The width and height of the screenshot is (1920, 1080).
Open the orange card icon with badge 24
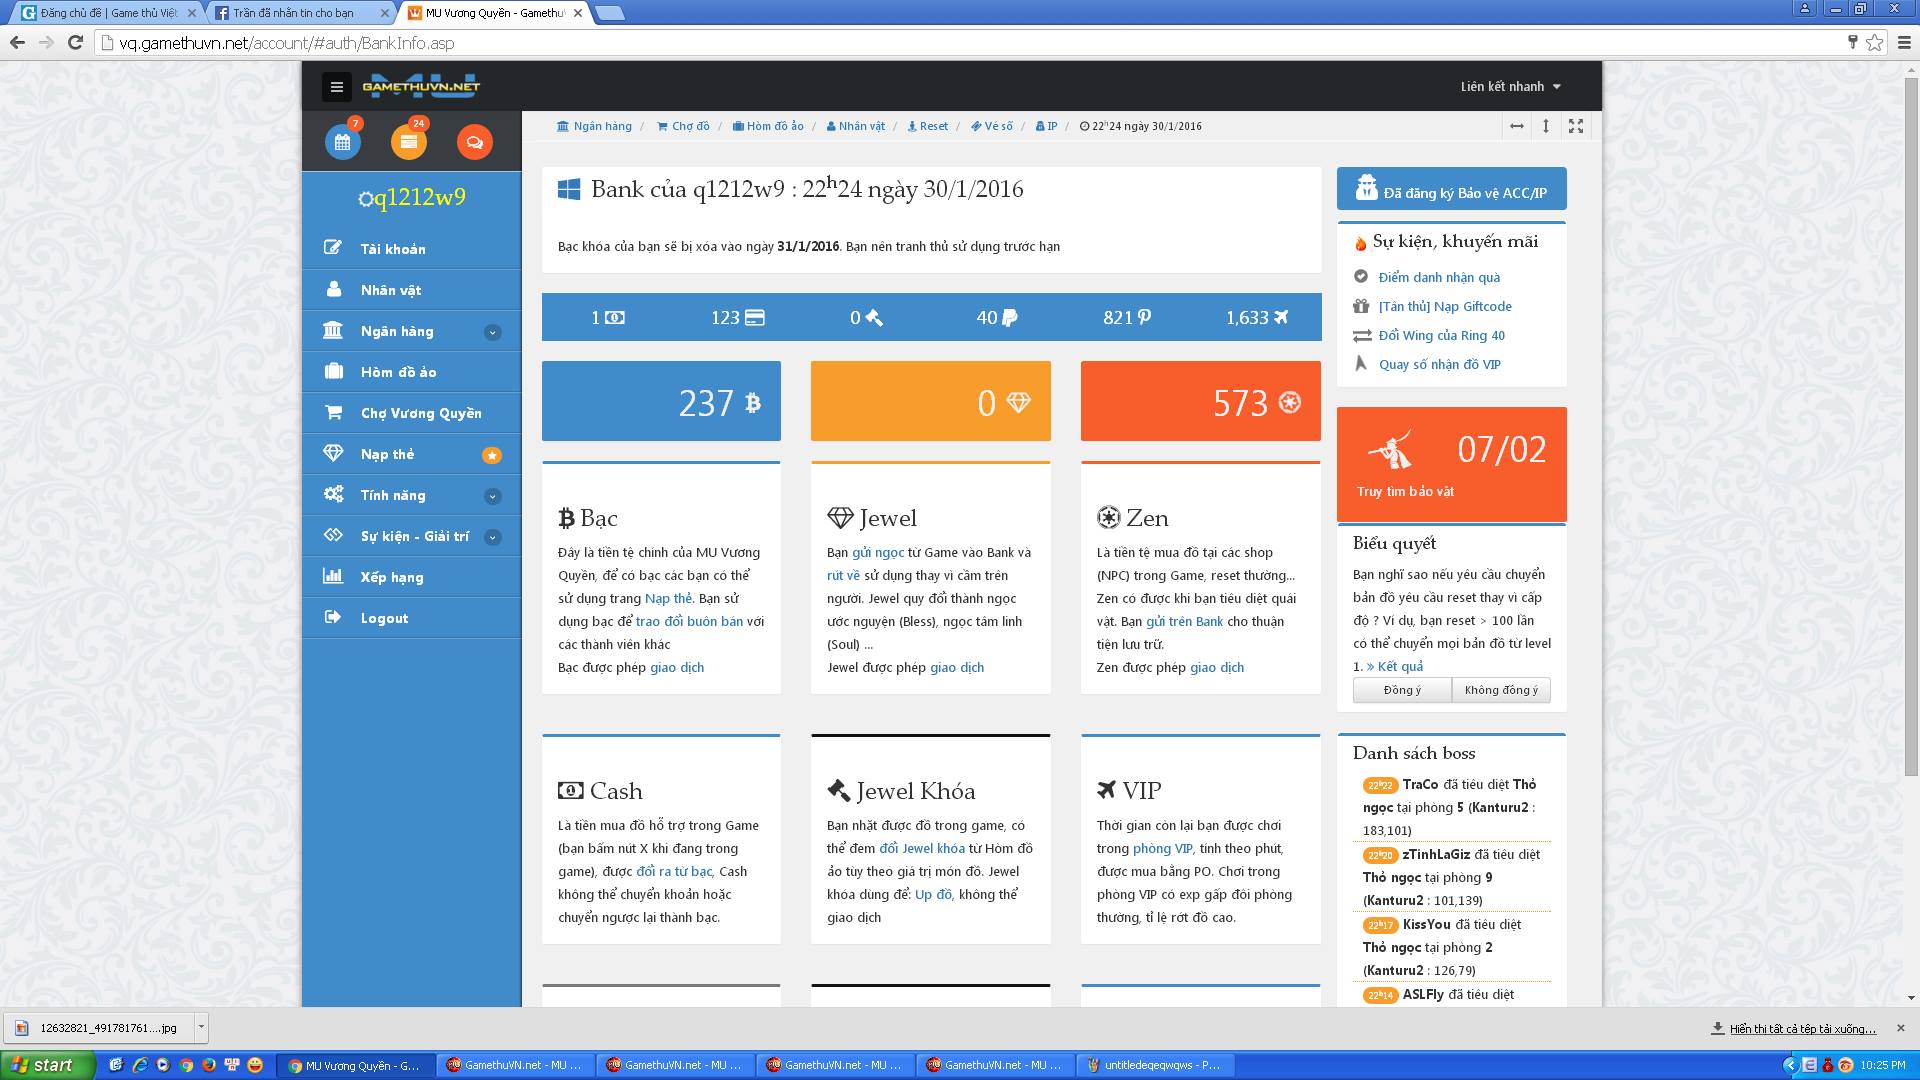pyautogui.click(x=408, y=142)
